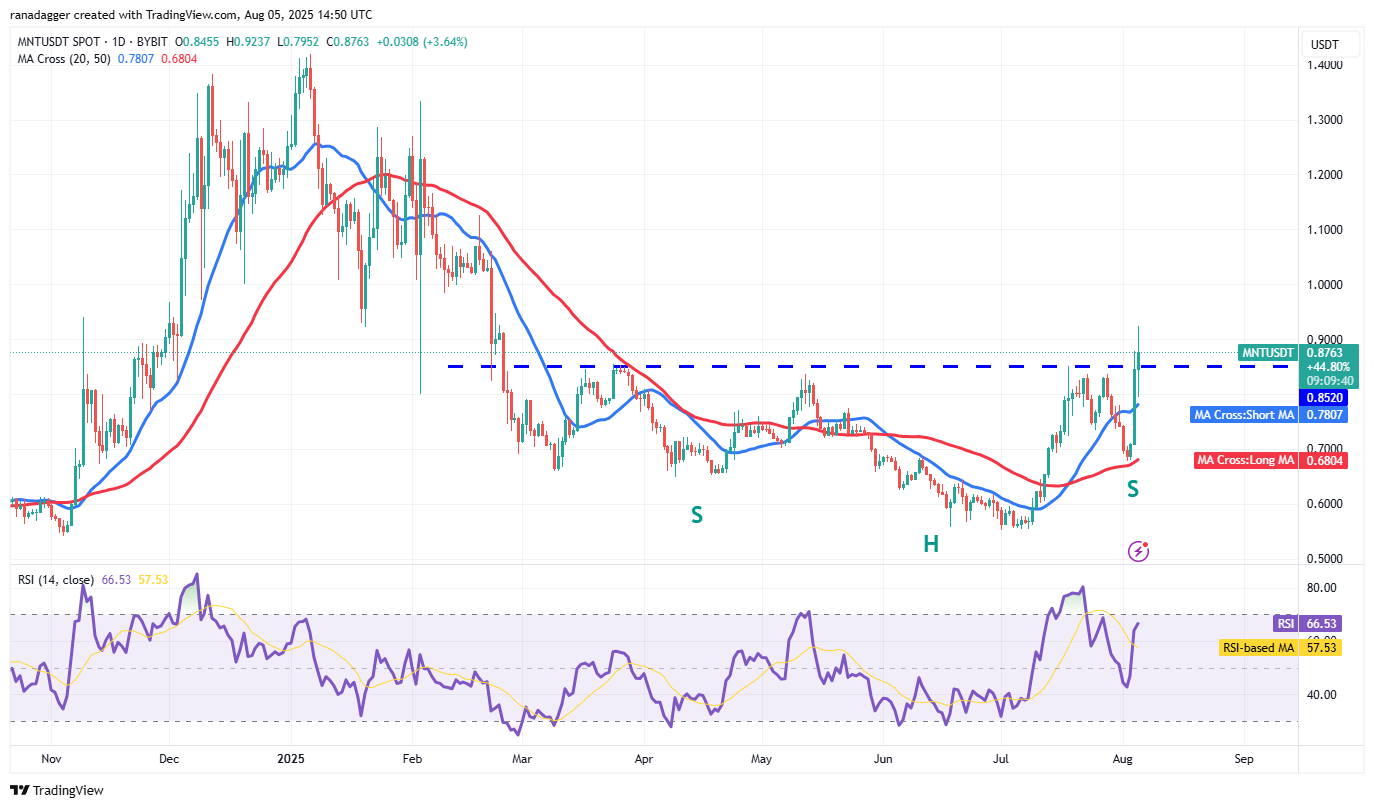1374x808 pixels.
Task: Select the left shoulder 'S' annotation near April
Action: pyautogui.click(x=696, y=515)
